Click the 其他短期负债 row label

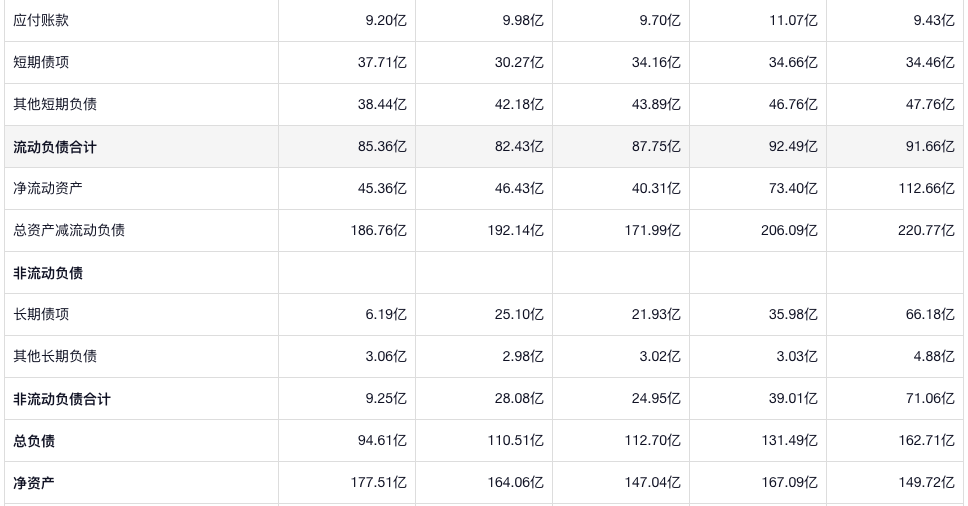coord(55,105)
